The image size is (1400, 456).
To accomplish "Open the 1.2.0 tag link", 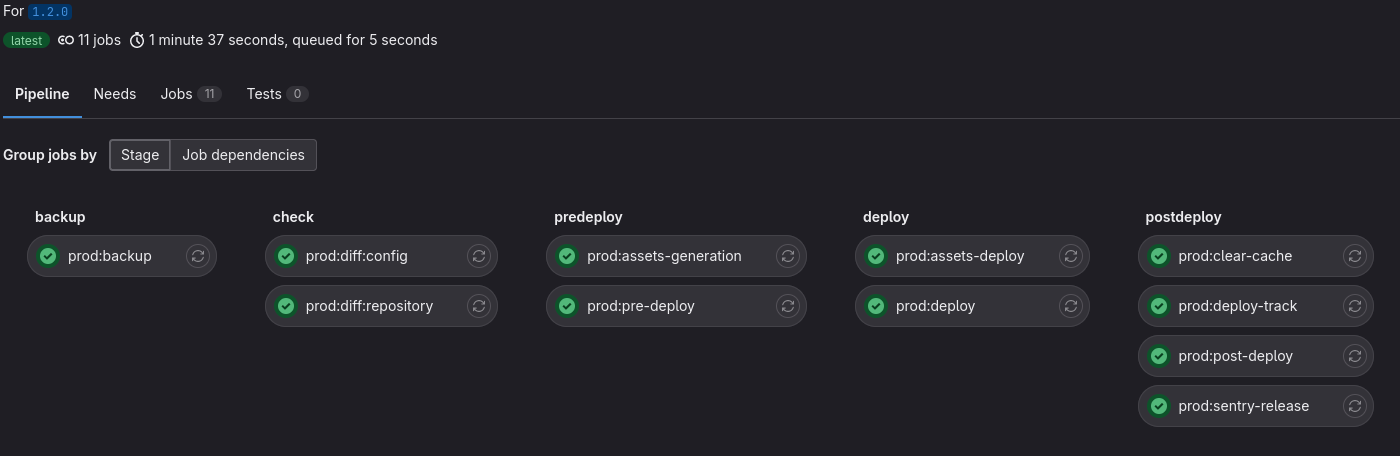I will tap(50, 11).
